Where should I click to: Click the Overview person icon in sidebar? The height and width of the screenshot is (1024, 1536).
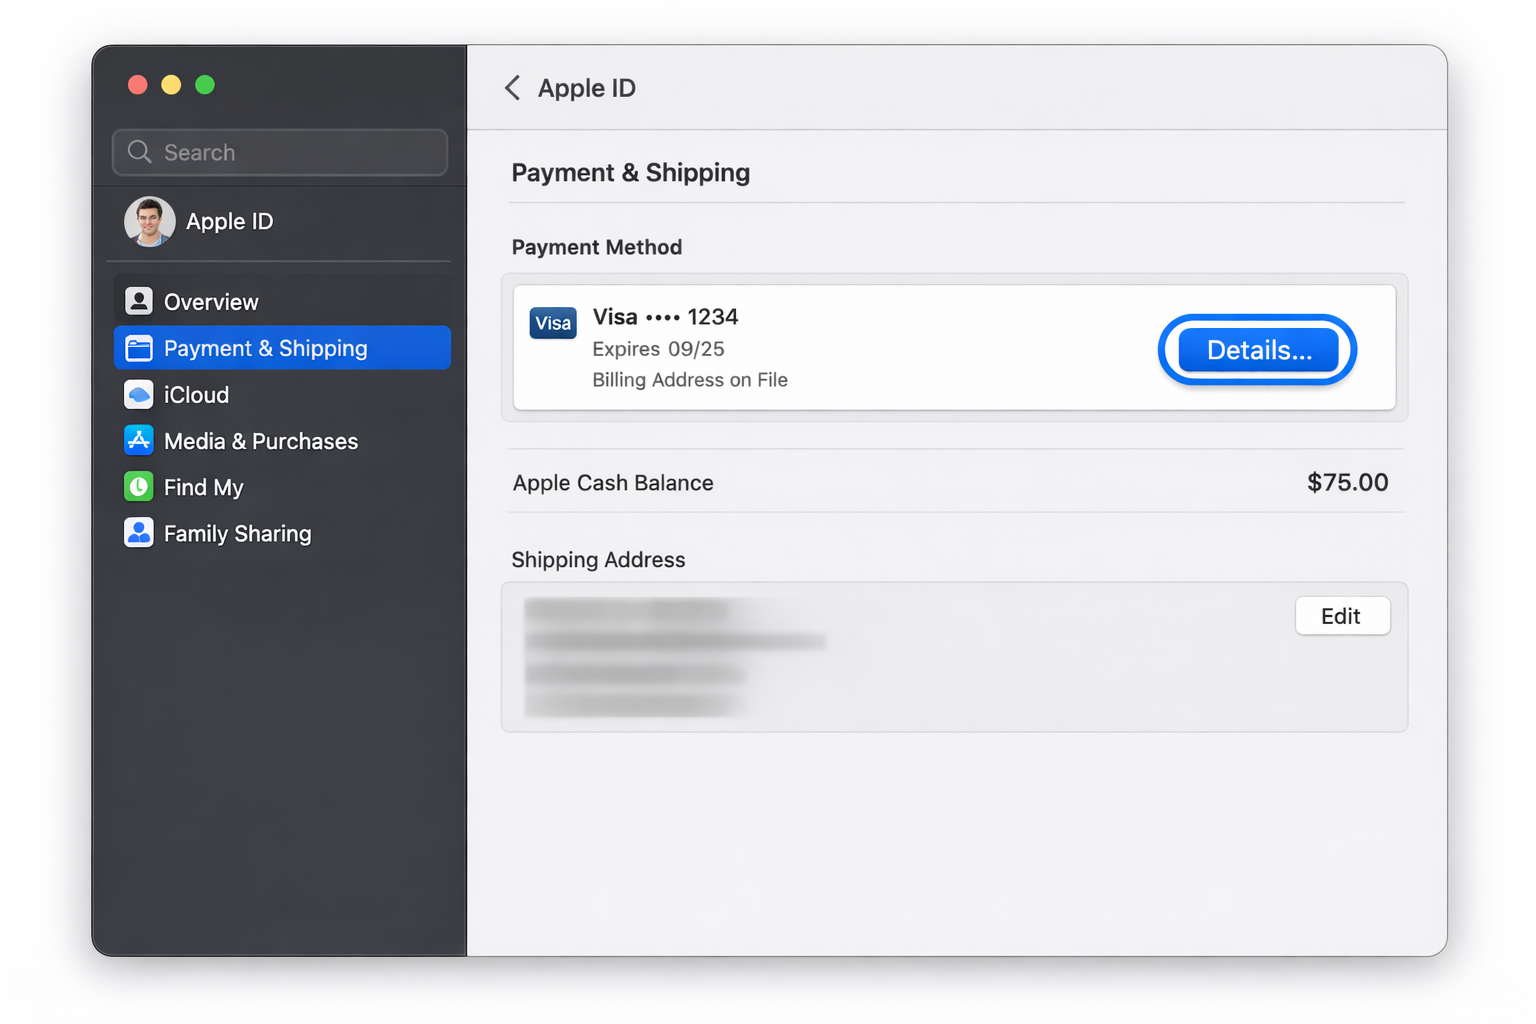click(x=139, y=301)
